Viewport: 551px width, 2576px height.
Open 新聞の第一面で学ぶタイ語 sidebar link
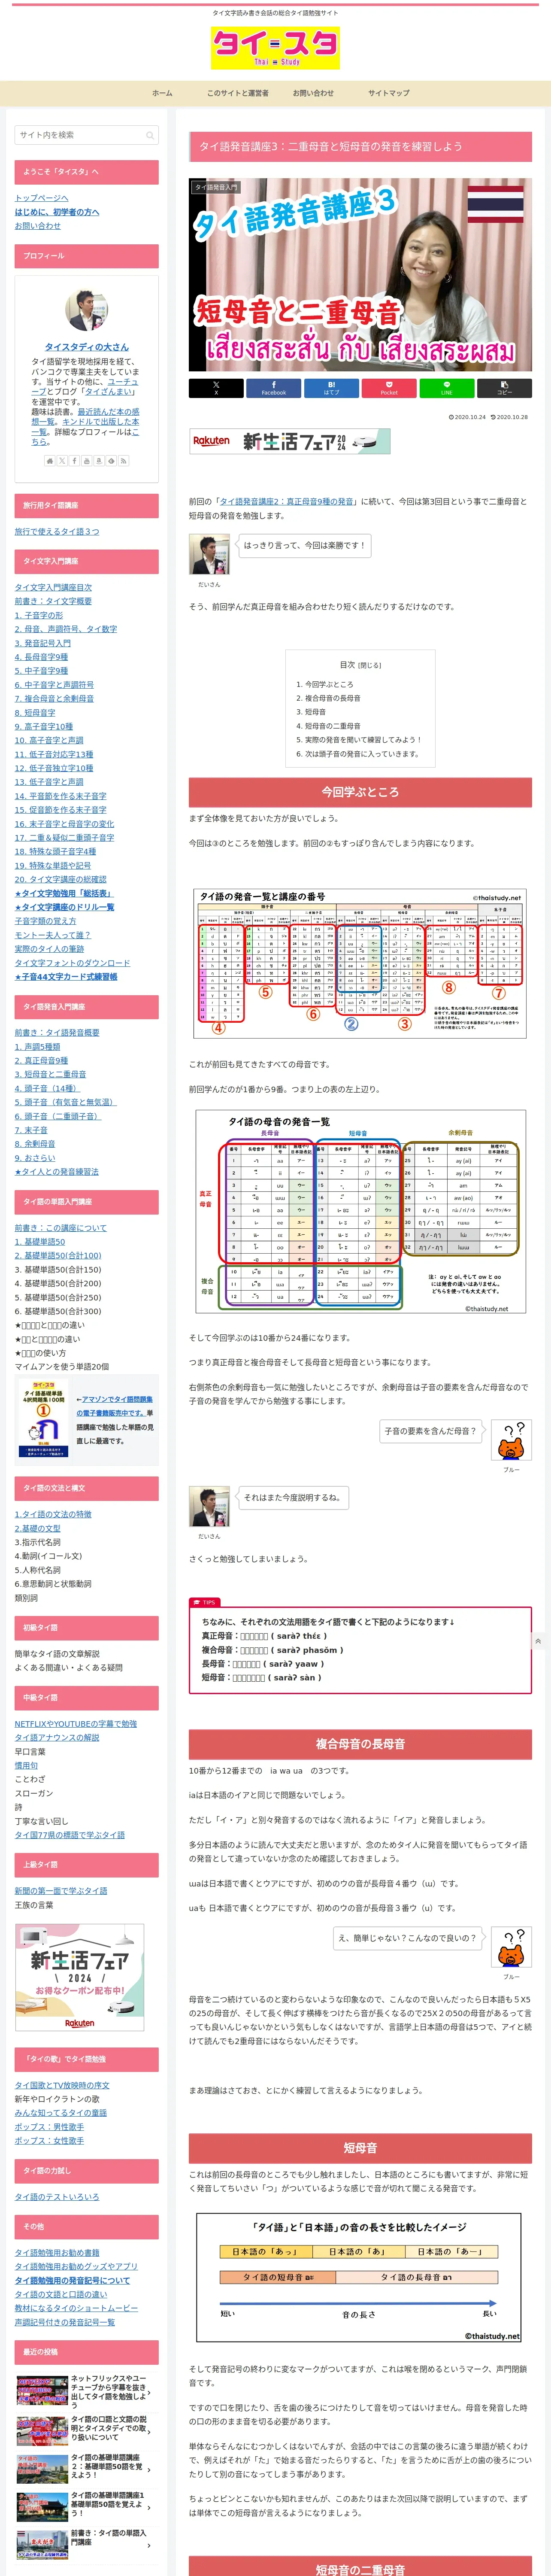(61, 1891)
